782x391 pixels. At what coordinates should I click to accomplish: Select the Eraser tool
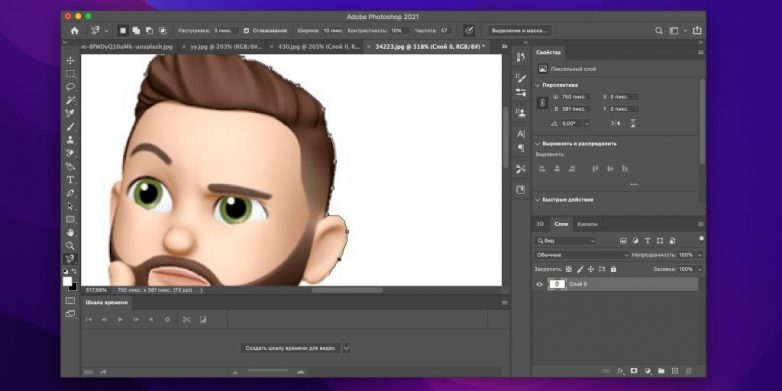70,153
